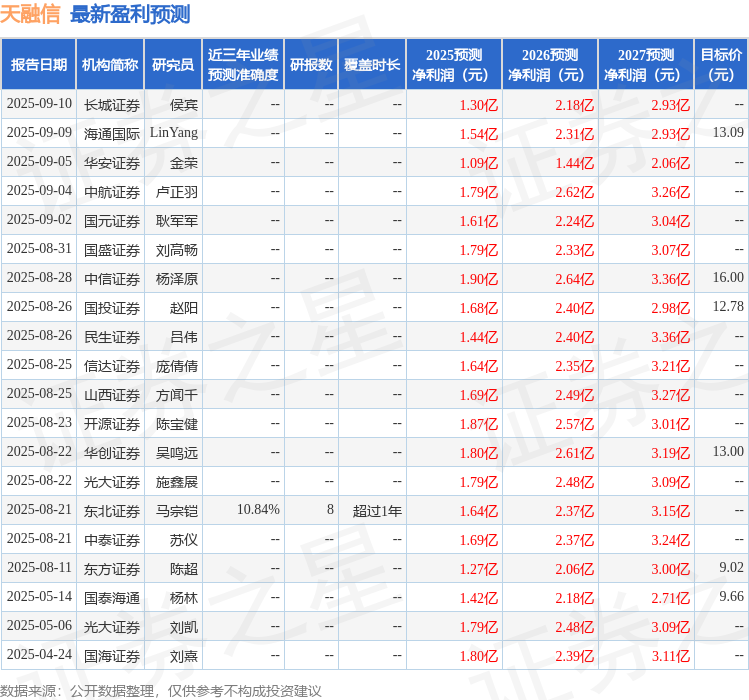Click 信达证券 institution cell
749x700 pixels.
(112, 366)
